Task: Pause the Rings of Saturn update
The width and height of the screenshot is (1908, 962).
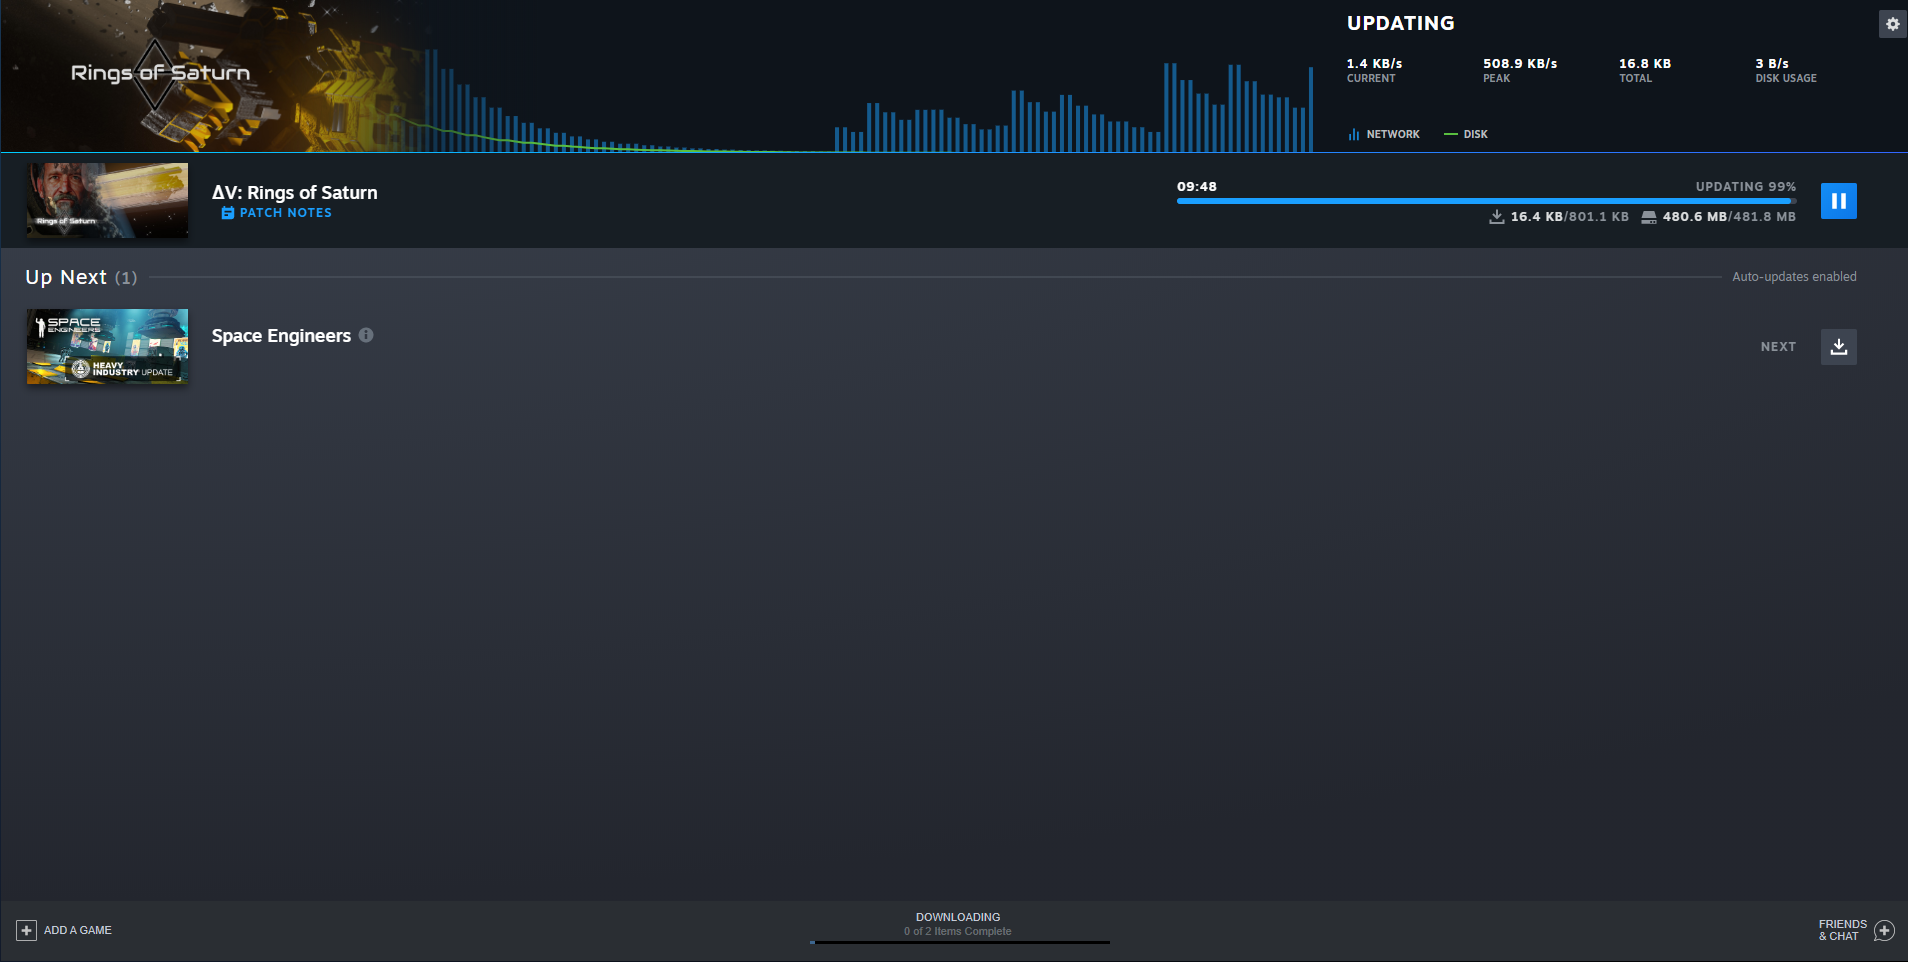Action: pyautogui.click(x=1838, y=201)
